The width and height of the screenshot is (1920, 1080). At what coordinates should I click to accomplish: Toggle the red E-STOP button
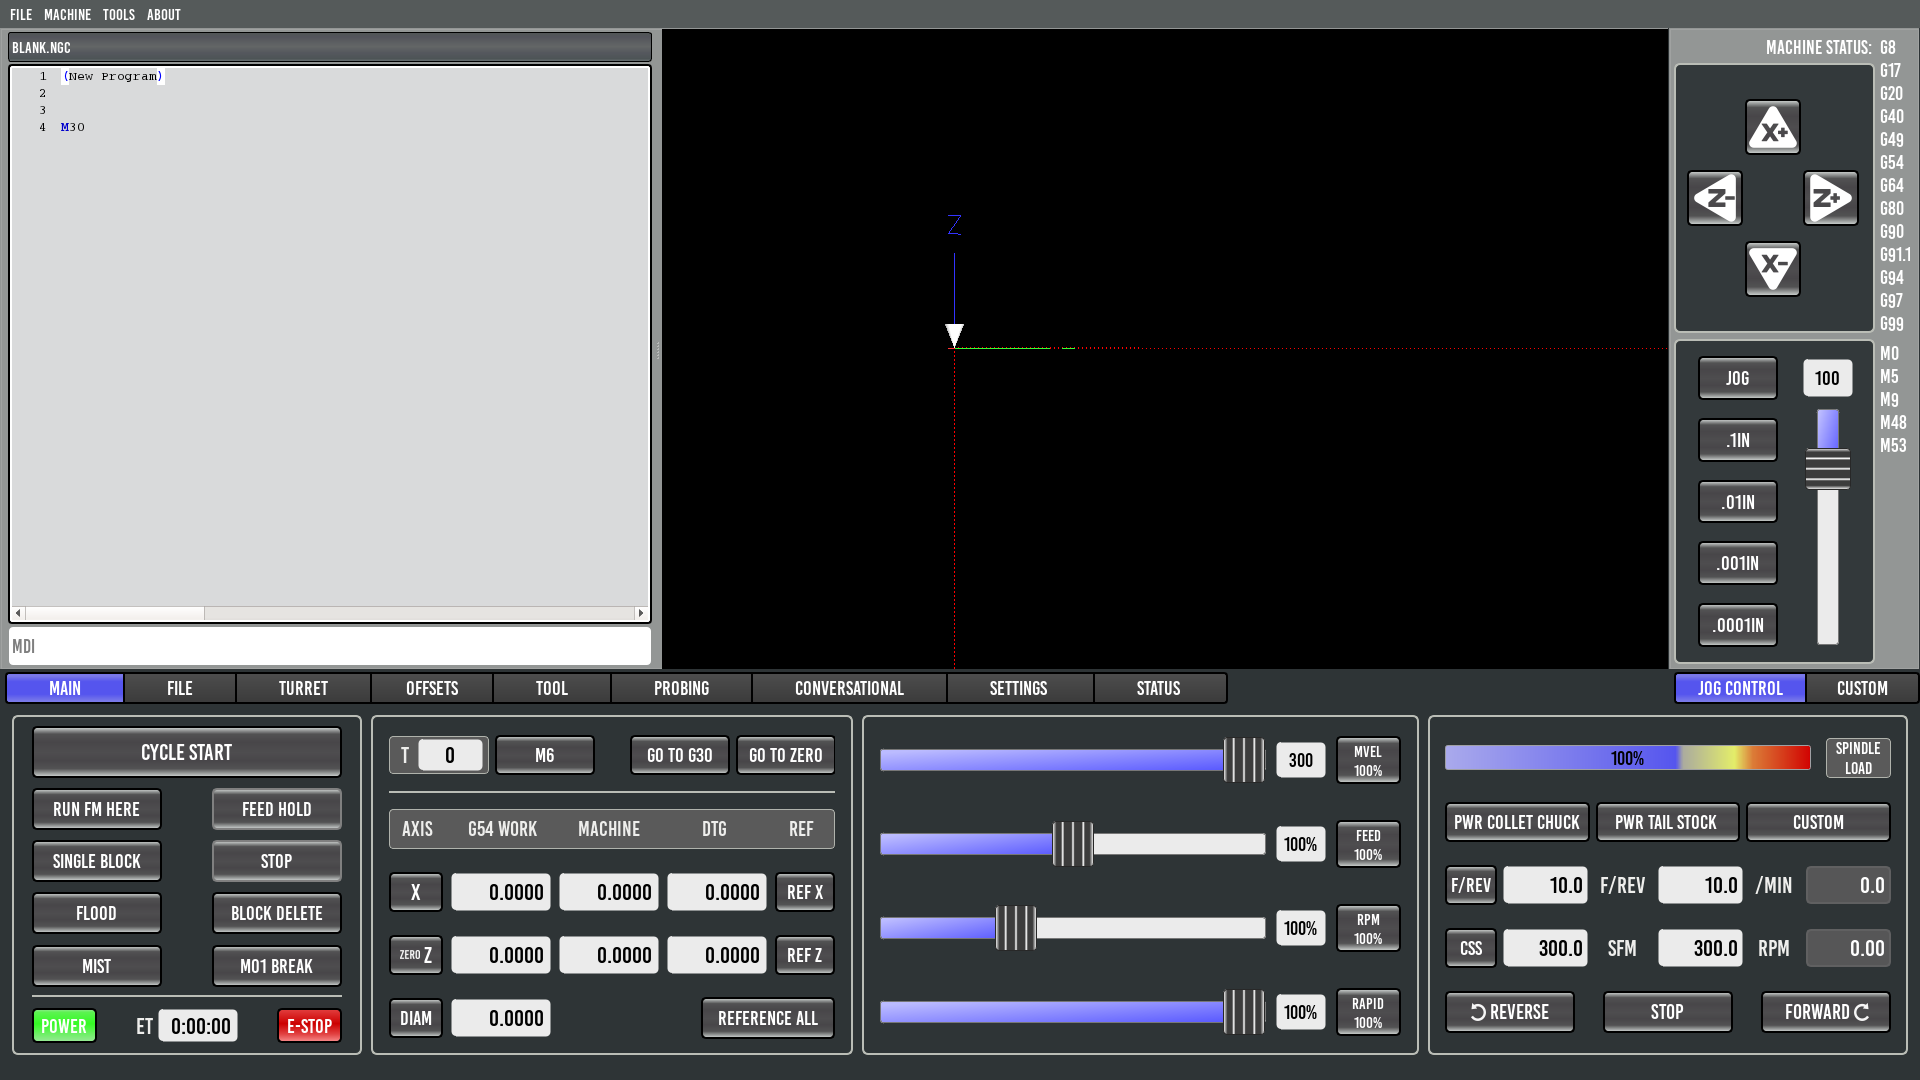tap(309, 1026)
